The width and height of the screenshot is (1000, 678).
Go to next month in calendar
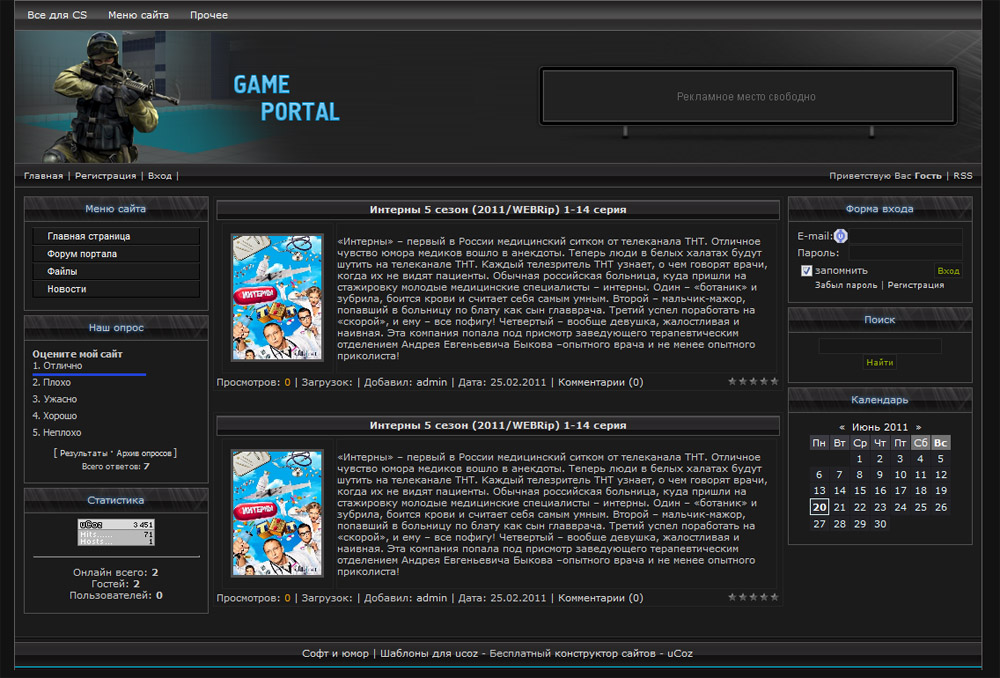pyautogui.click(x=918, y=427)
